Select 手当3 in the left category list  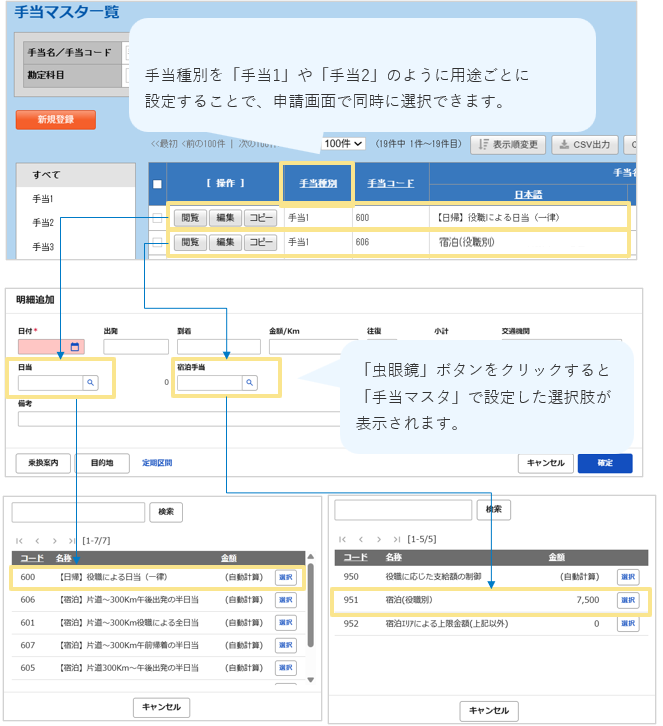[x=43, y=247]
